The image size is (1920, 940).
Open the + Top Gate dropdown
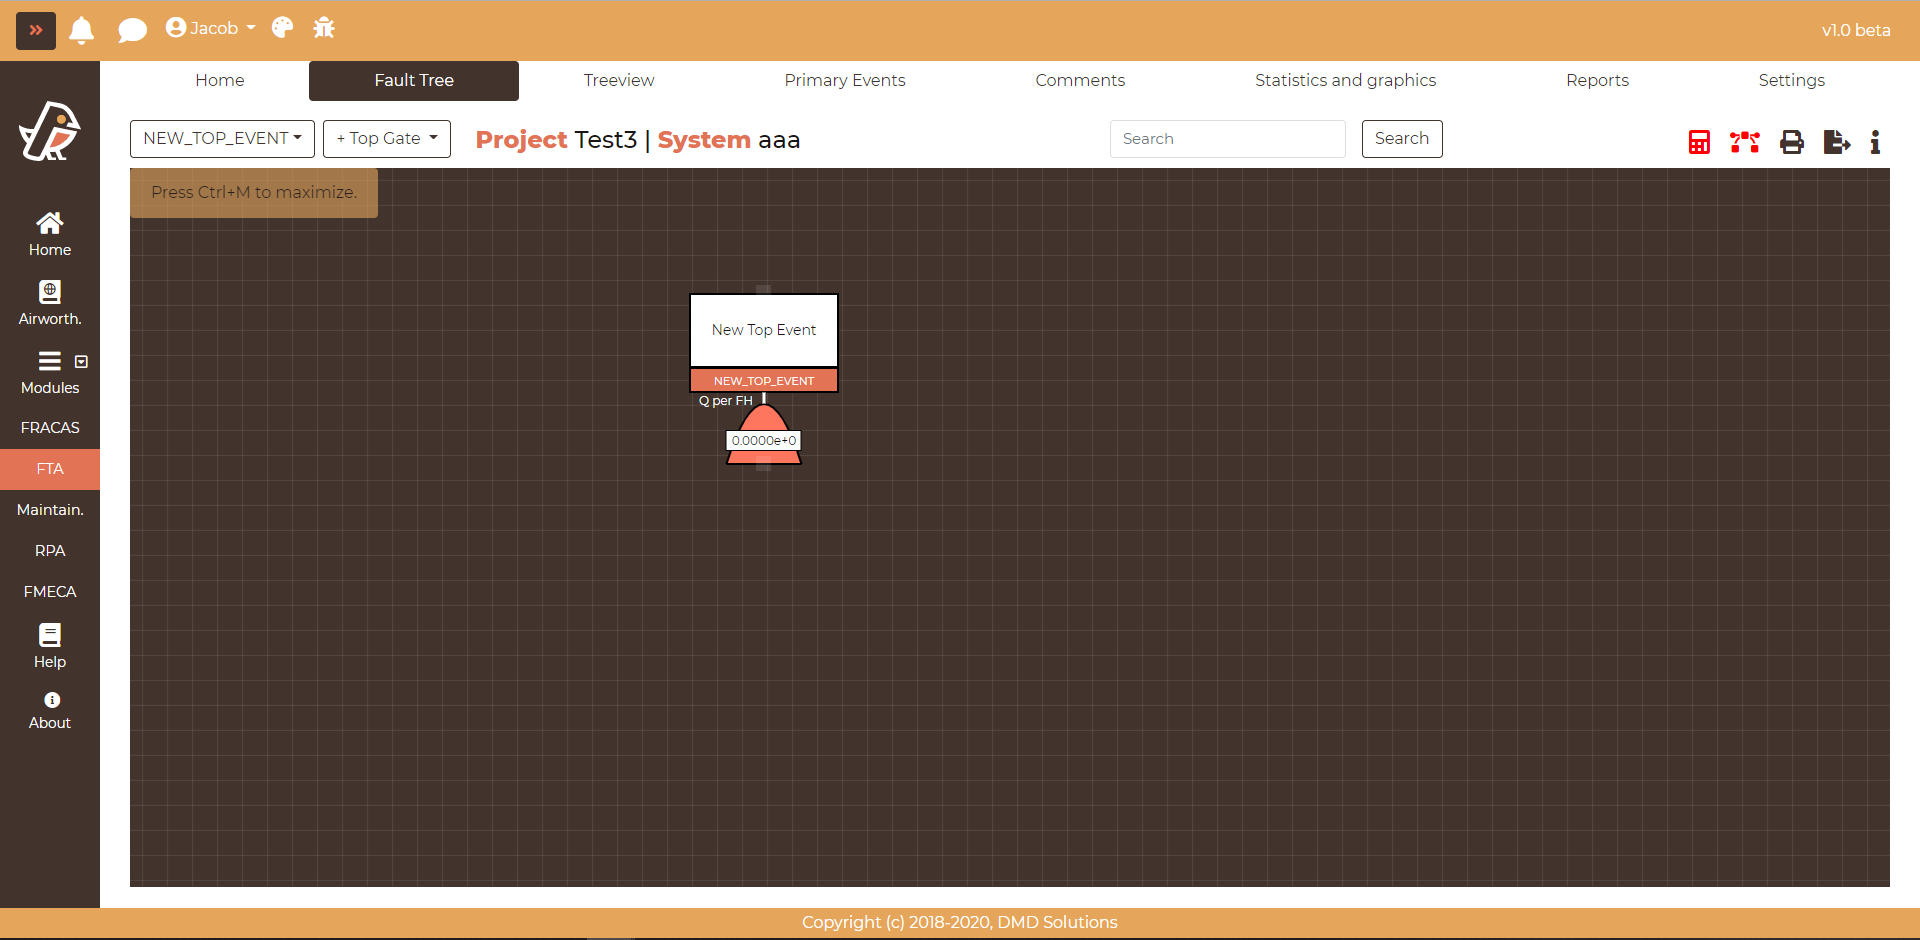point(387,139)
